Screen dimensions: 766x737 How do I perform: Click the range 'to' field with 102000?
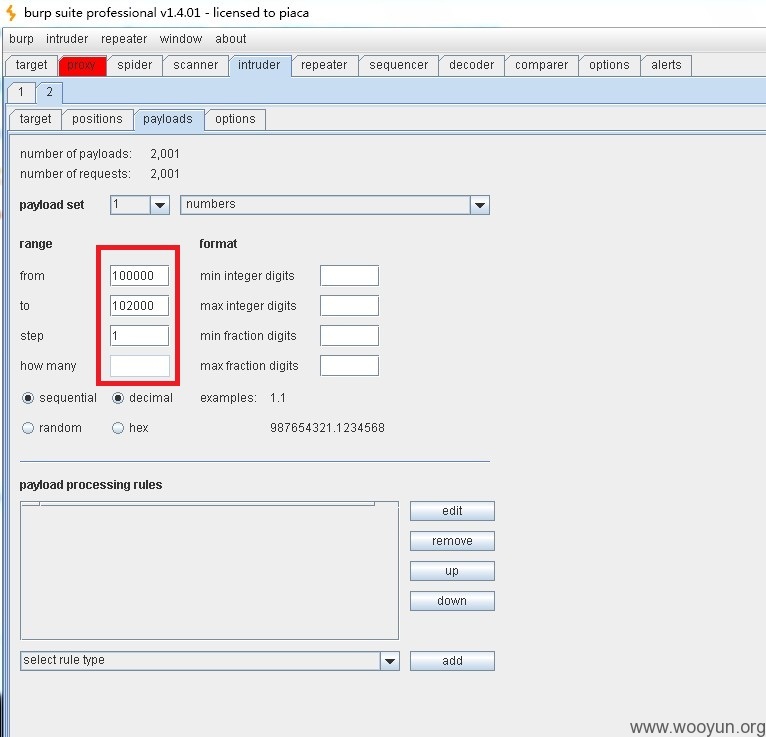tap(139, 306)
